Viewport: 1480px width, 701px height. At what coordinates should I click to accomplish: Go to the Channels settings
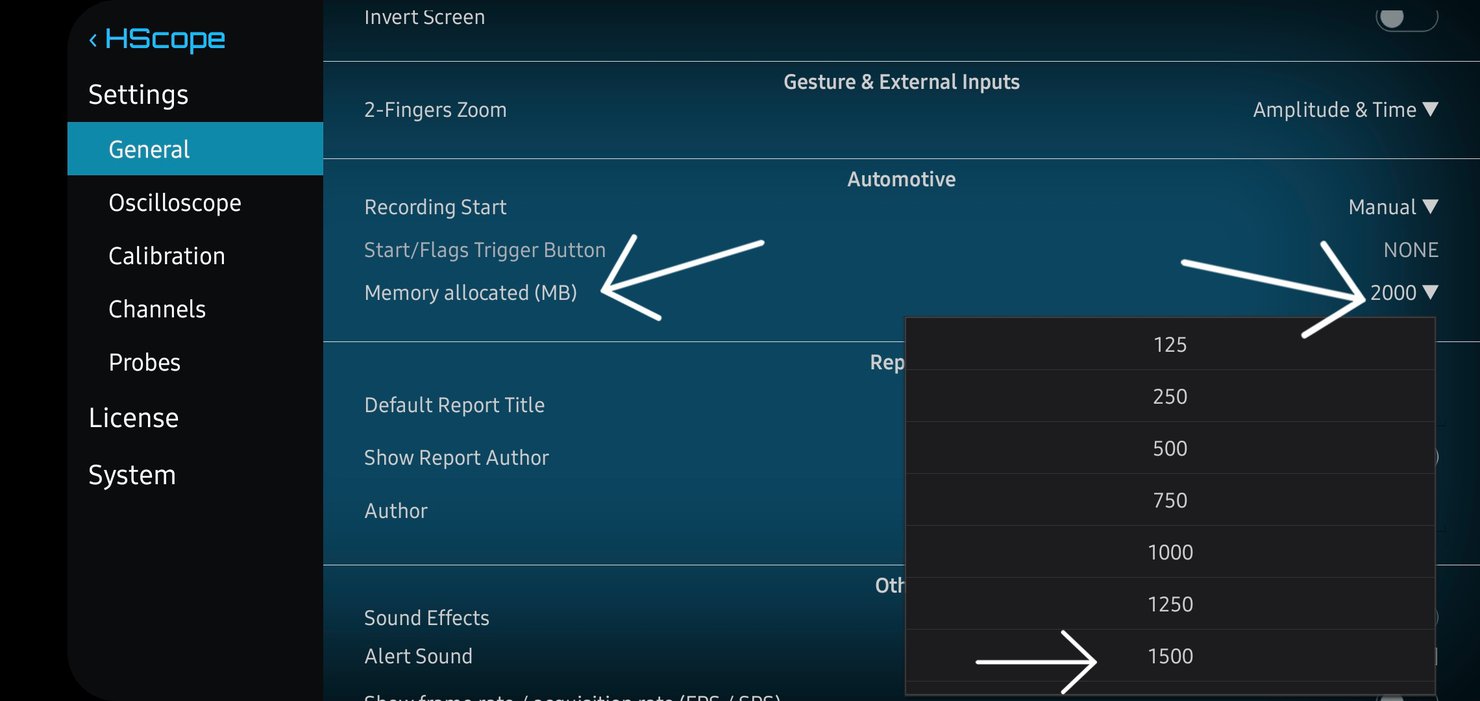(157, 309)
